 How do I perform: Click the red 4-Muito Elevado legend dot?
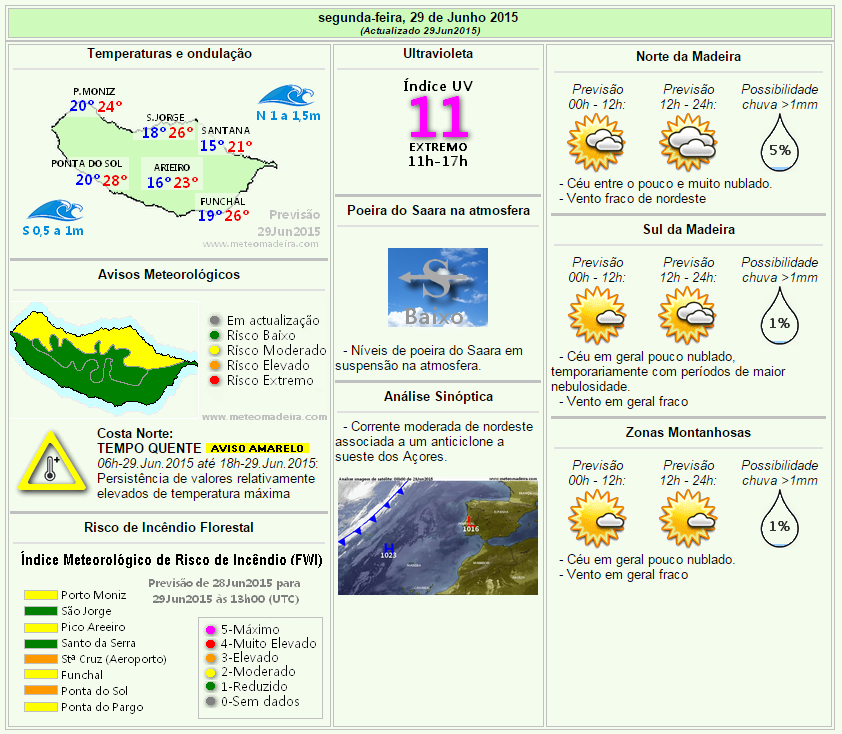210,644
